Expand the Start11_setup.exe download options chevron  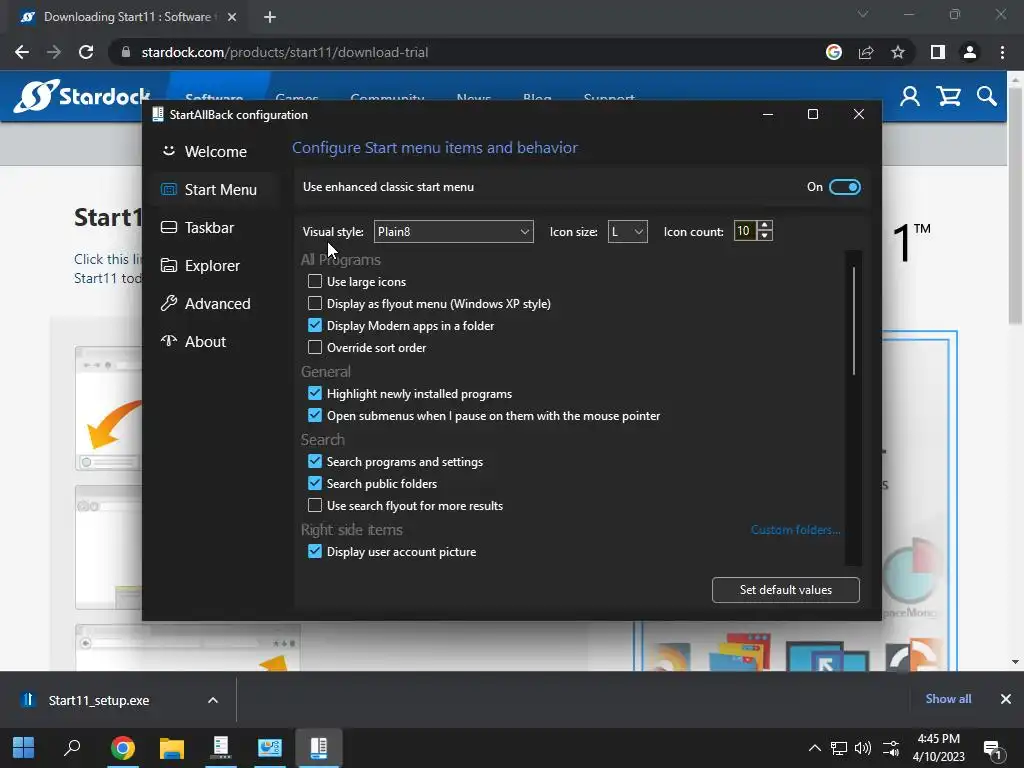click(213, 700)
